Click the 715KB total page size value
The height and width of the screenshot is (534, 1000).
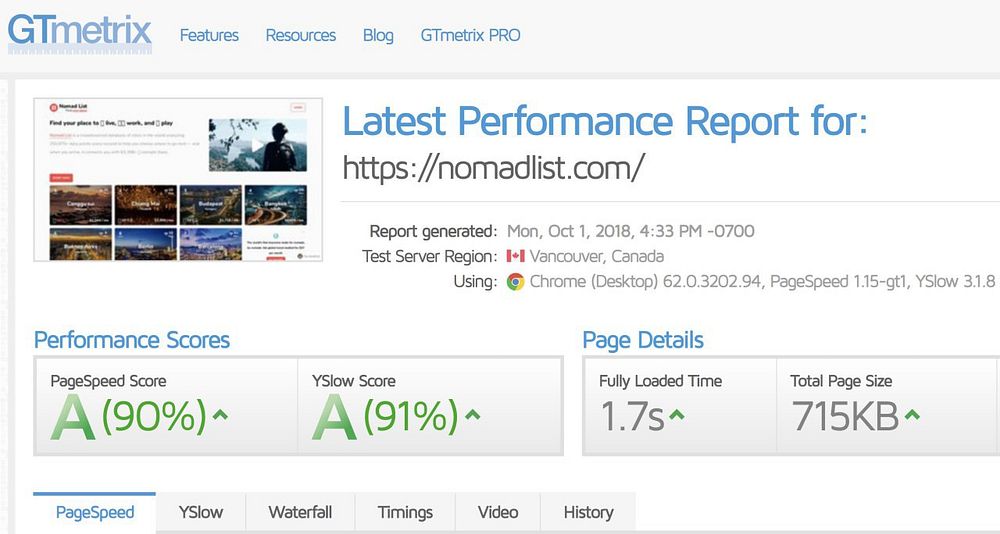click(x=845, y=417)
